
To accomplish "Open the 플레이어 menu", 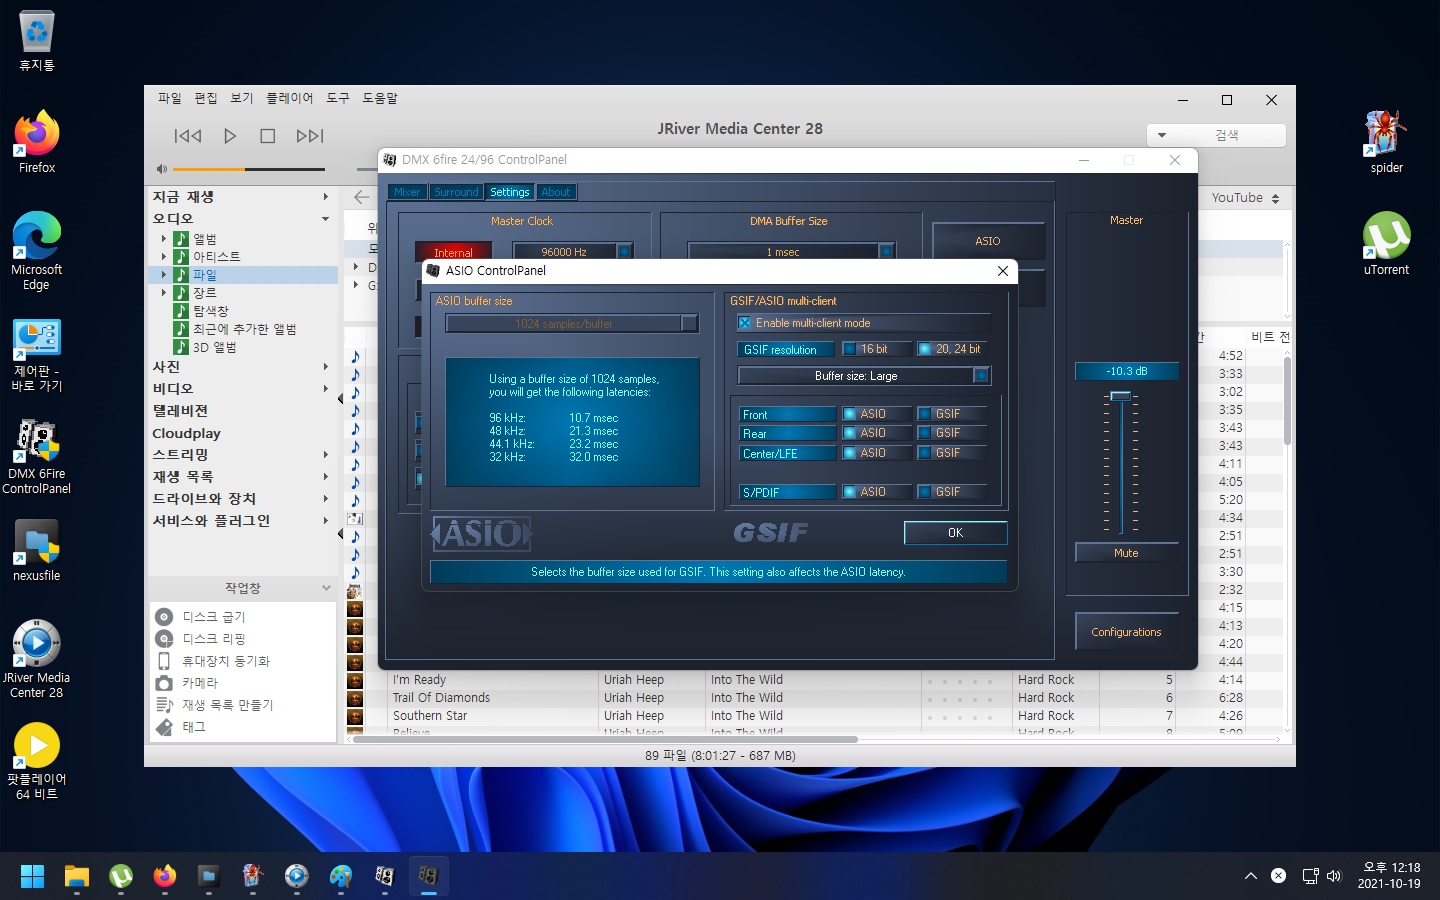I will click(290, 98).
